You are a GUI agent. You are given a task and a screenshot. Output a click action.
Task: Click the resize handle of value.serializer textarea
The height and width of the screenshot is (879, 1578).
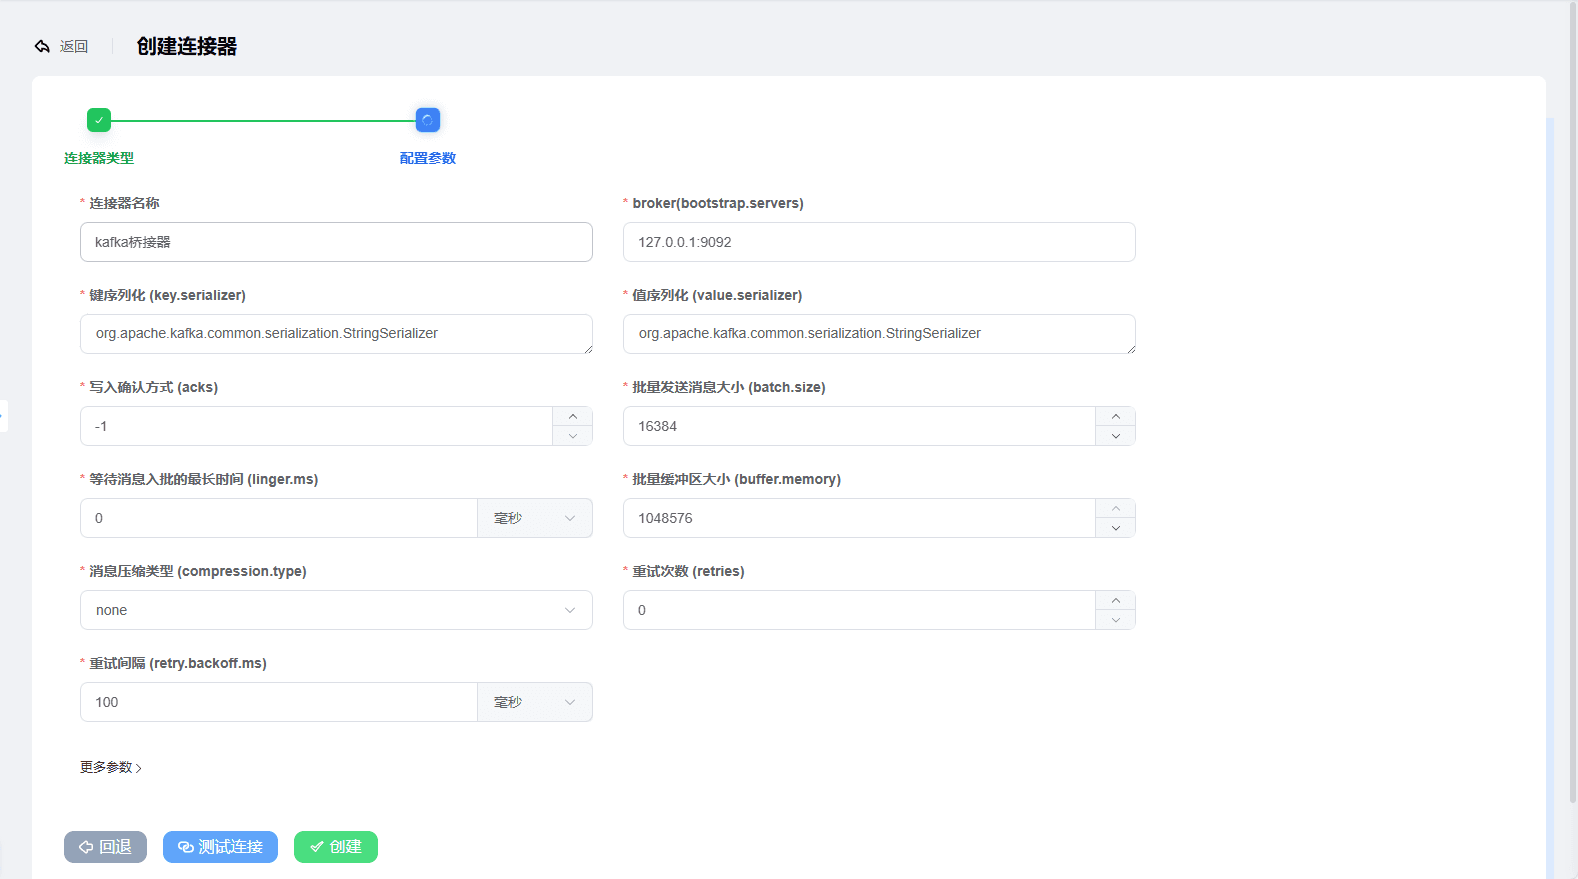(x=1131, y=349)
